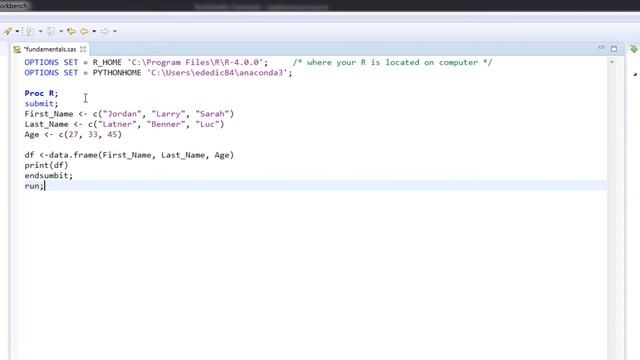The height and width of the screenshot is (360, 640).
Task: Click the 'run;' line at the cursor
Action: [34, 186]
